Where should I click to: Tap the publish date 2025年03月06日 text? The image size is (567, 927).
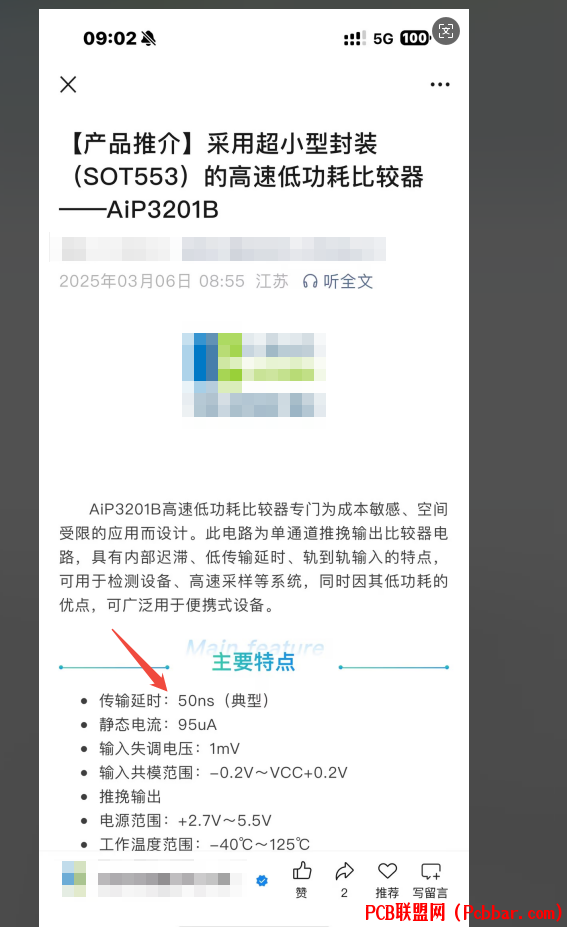(125, 281)
